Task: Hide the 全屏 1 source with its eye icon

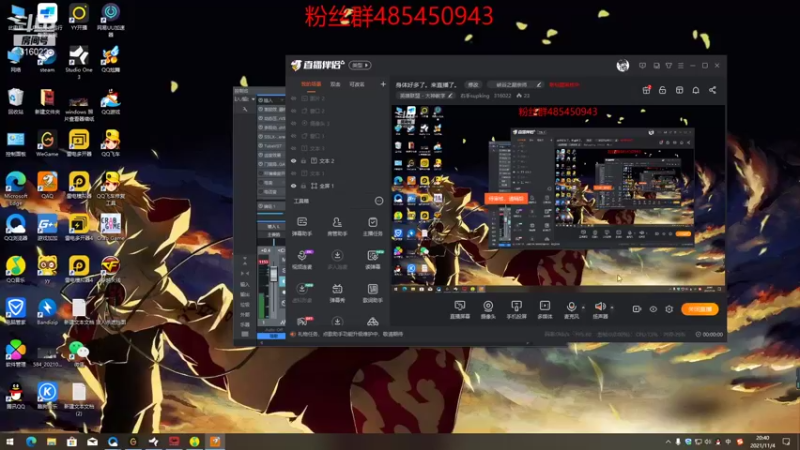Action: coord(293,186)
